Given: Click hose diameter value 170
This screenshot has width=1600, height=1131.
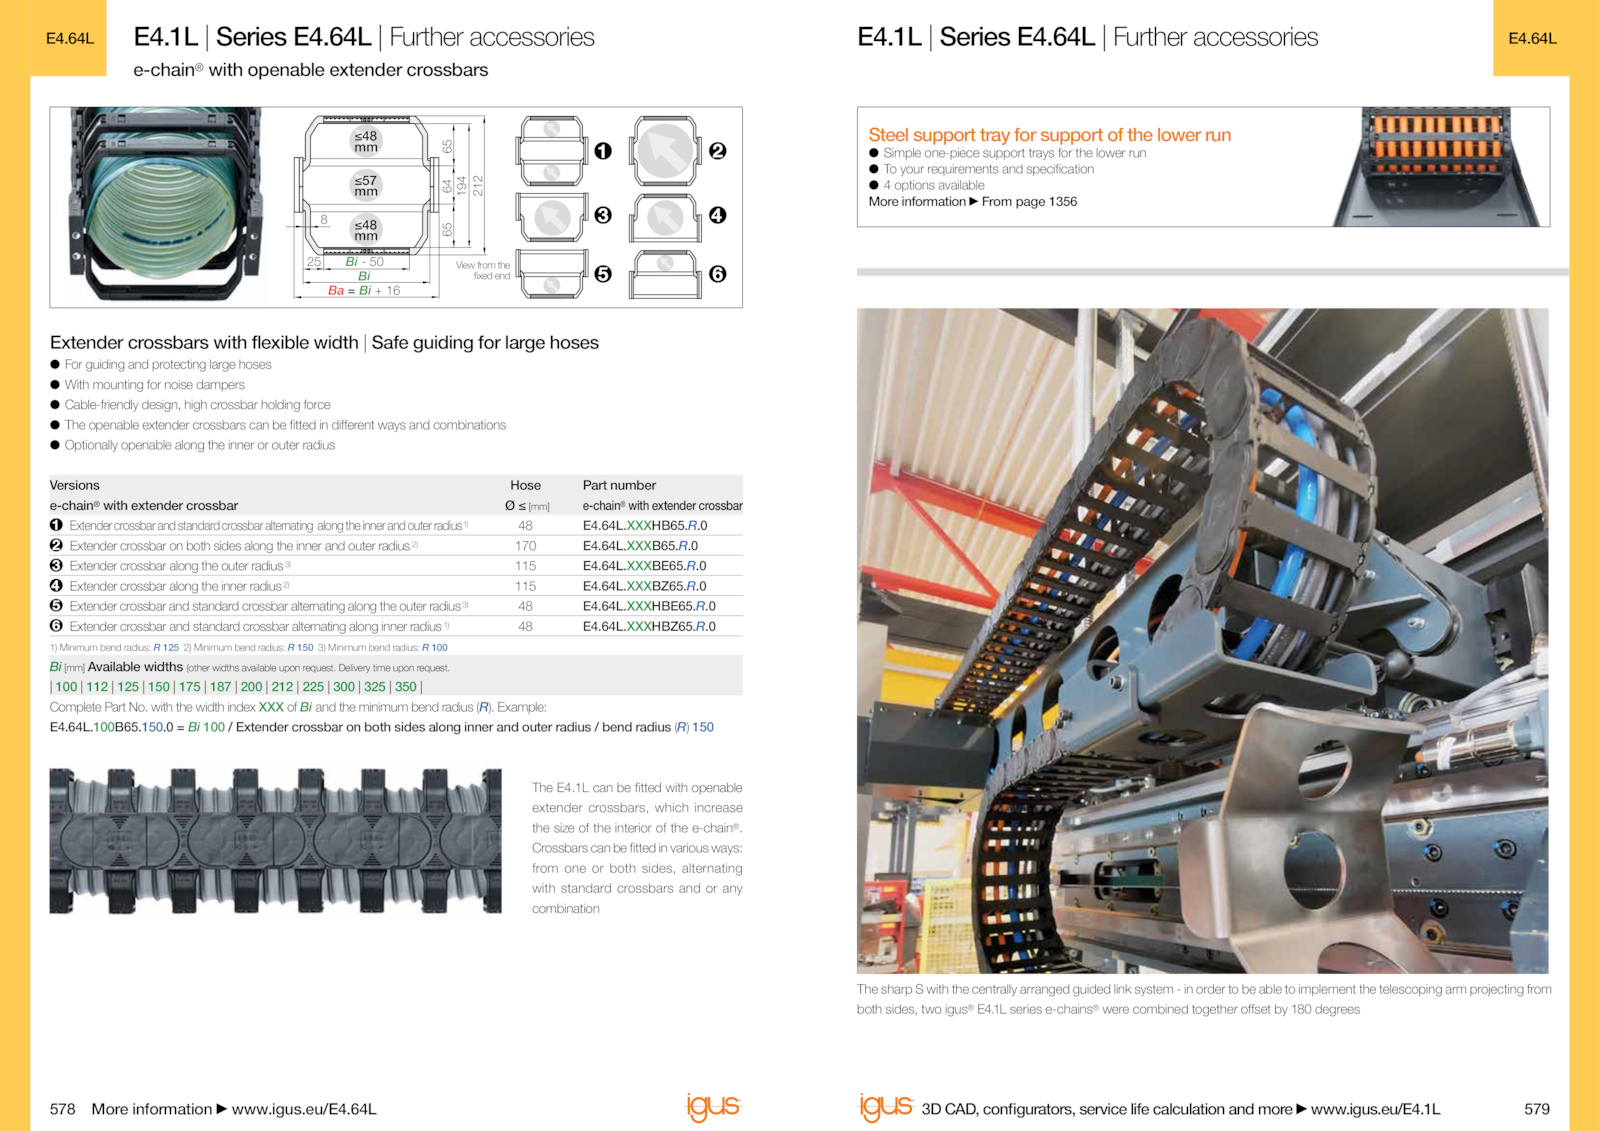Looking at the screenshot, I should (525, 546).
